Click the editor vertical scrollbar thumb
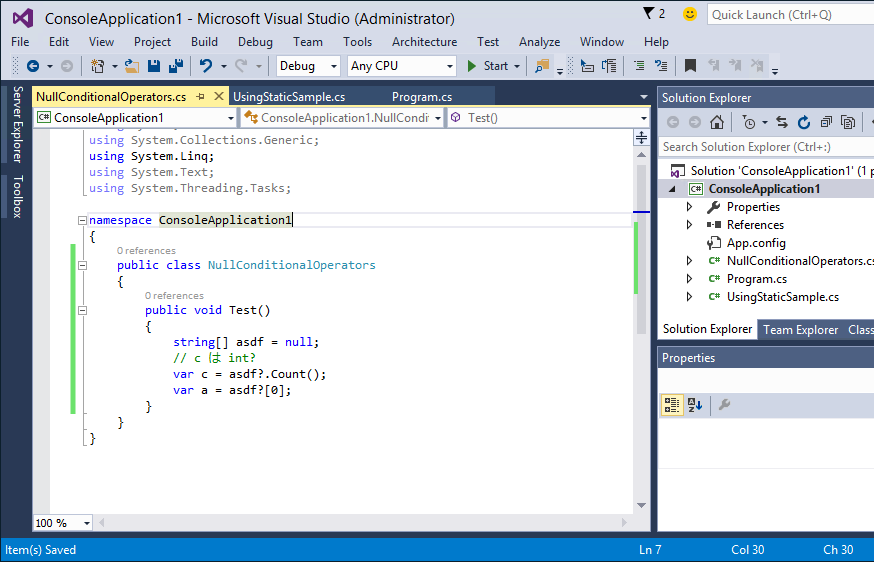The width and height of the screenshot is (874, 562). (x=641, y=248)
